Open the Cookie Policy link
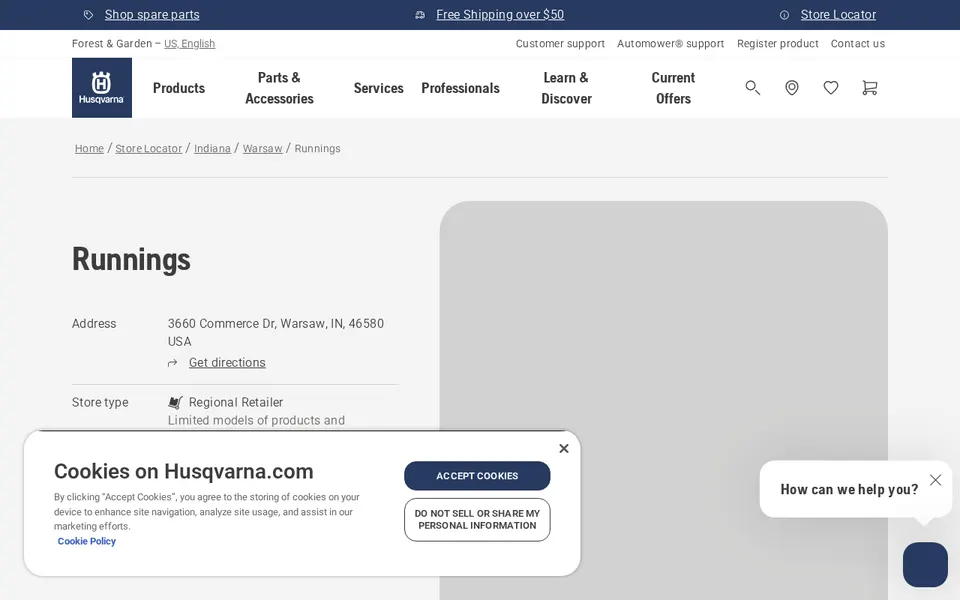960x600 pixels. click(86, 541)
